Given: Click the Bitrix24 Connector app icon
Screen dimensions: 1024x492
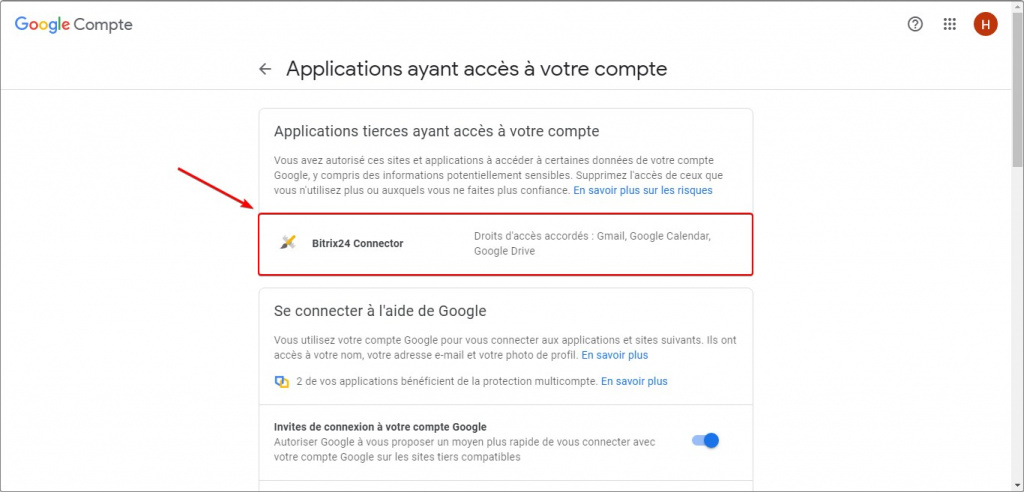Looking at the screenshot, I should (288, 243).
